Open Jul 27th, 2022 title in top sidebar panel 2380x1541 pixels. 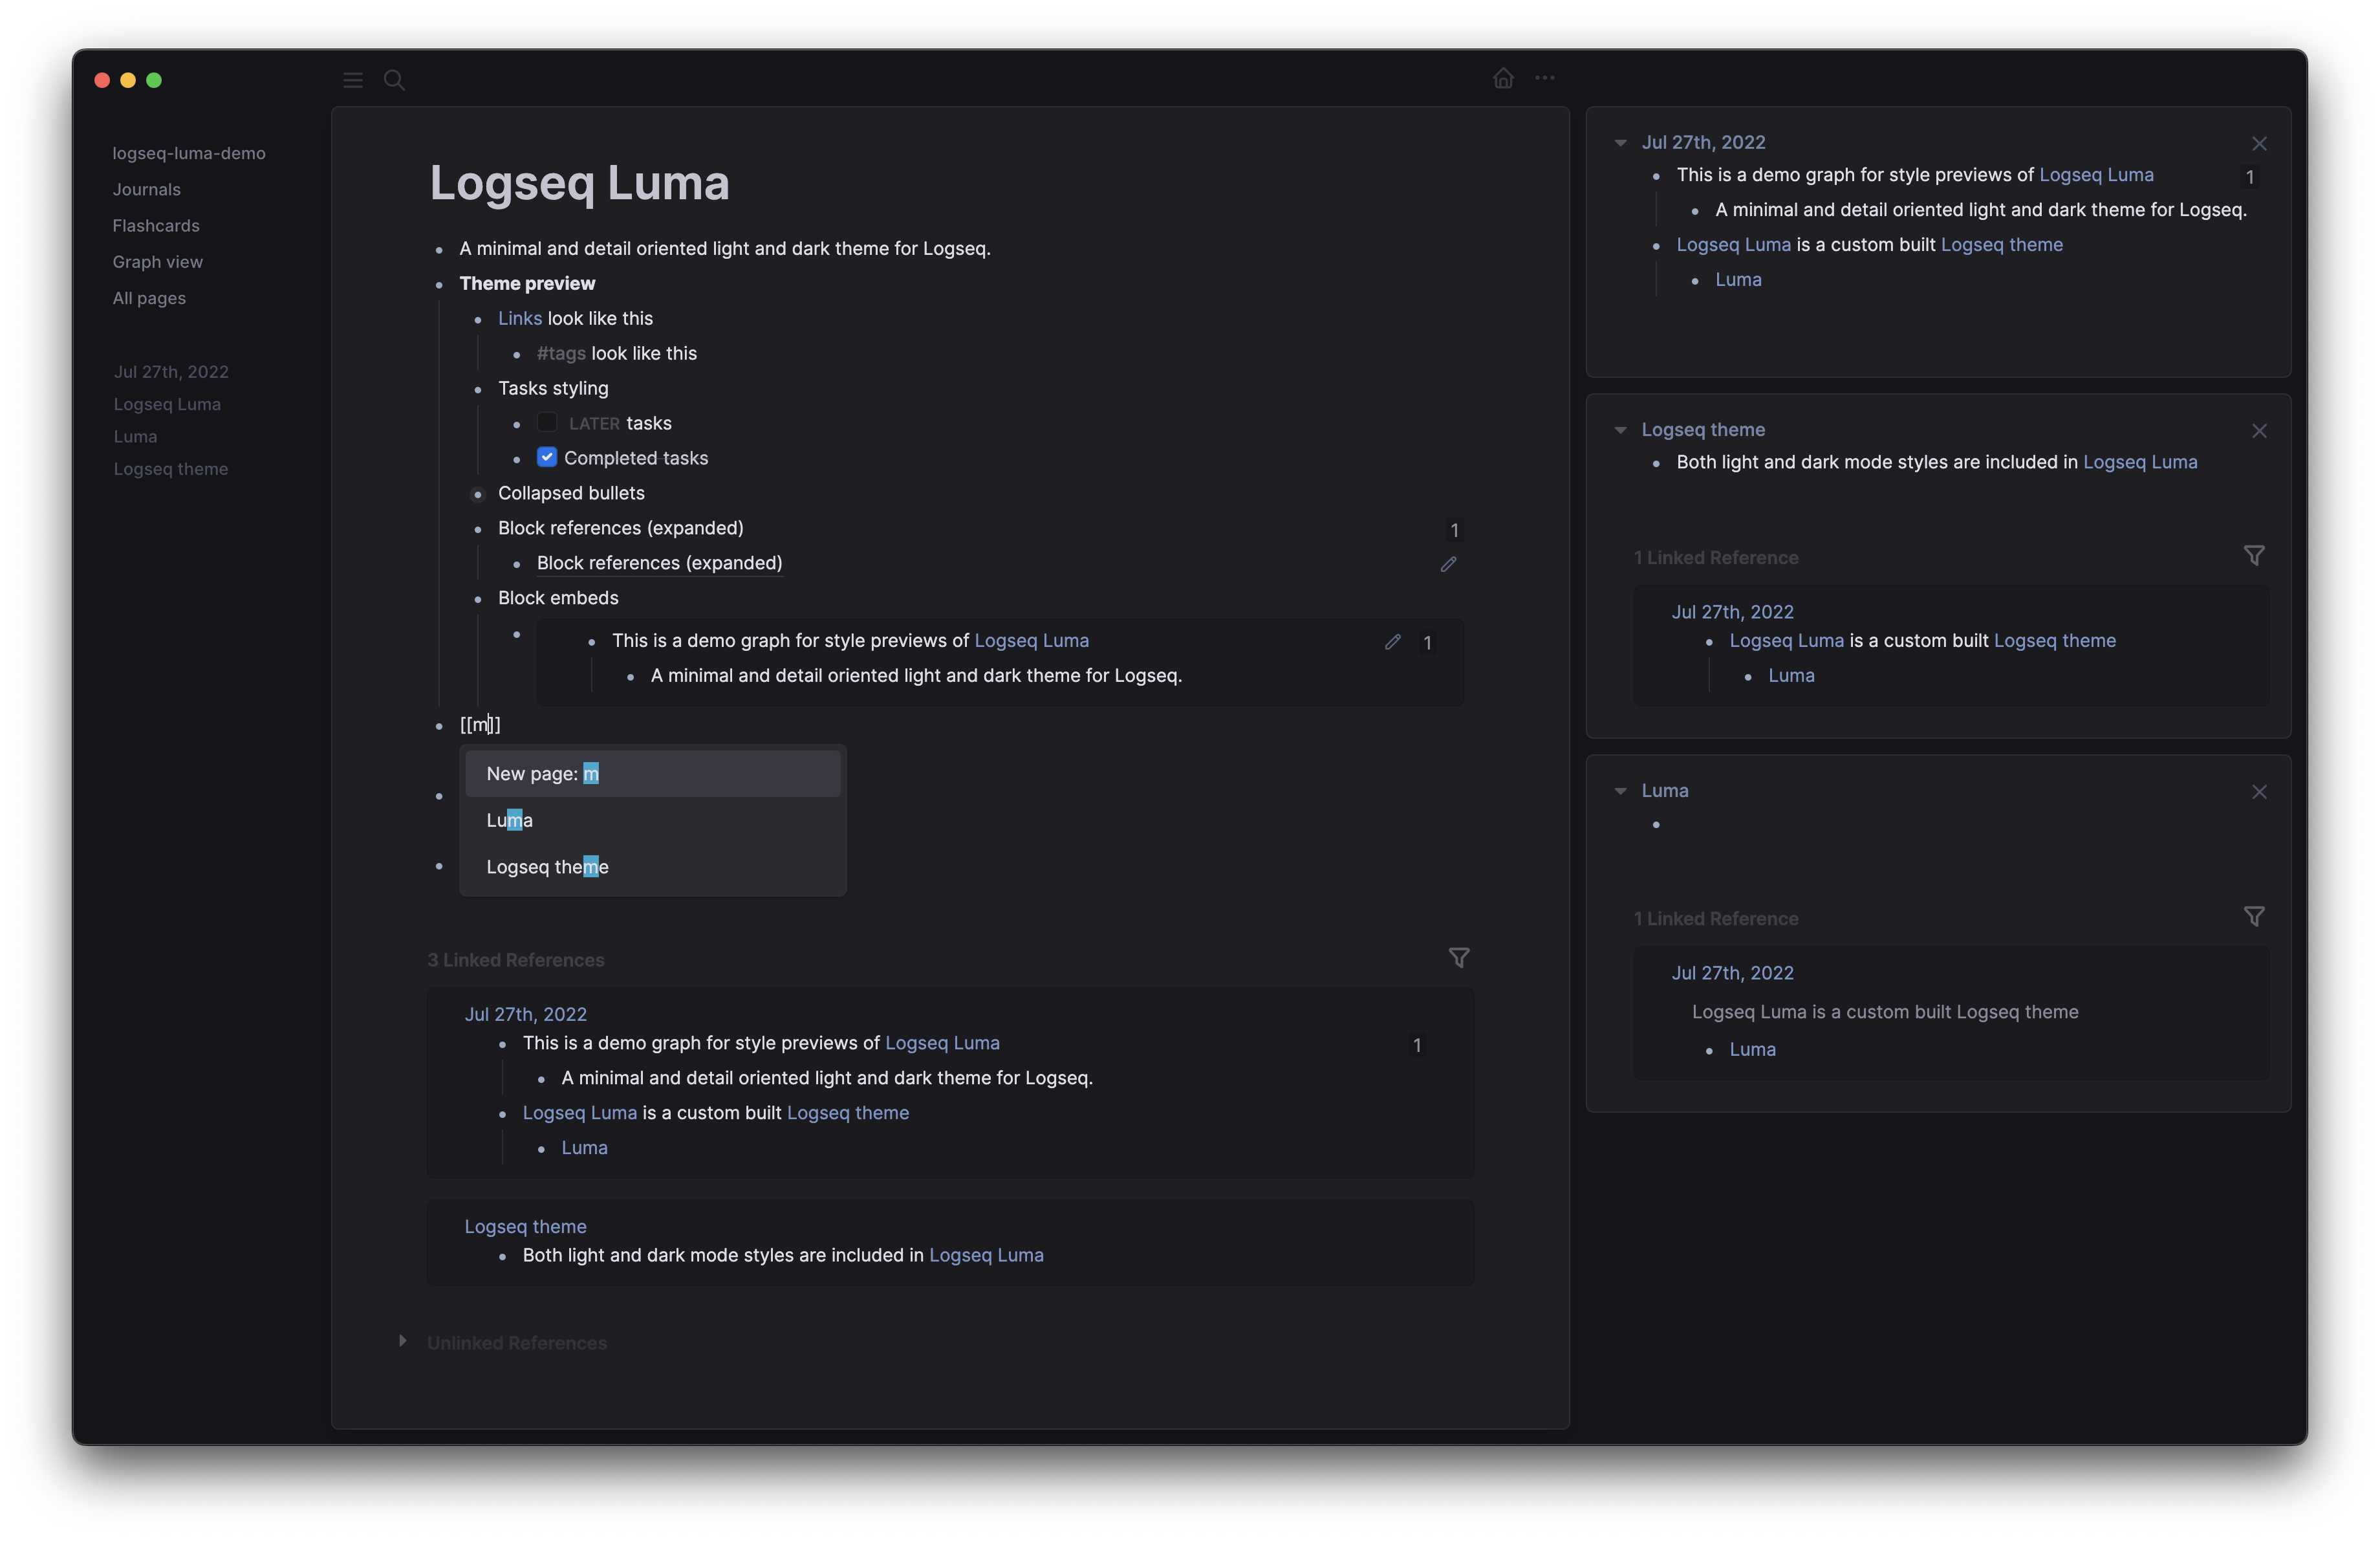1704,142
